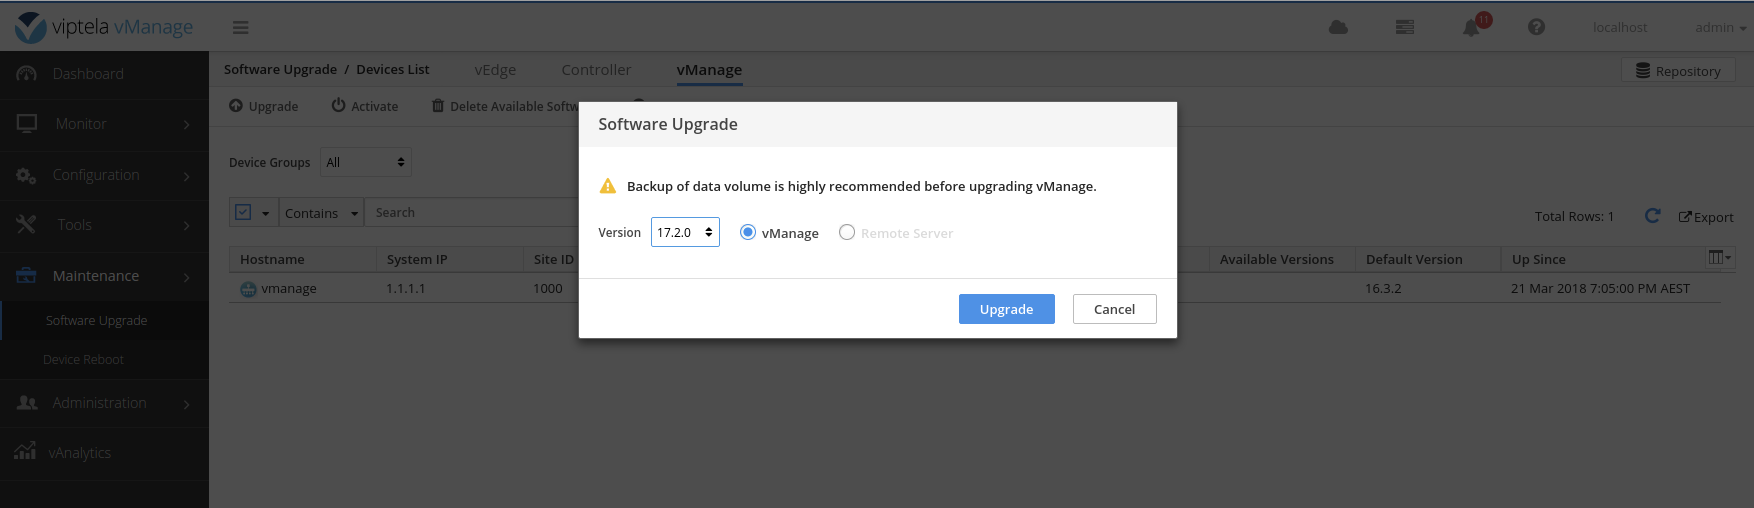Refresh the devices table
Image resolution: width=1754 pixels, height=508 pixels.
pyautogui.click(x=1652, y=216)
